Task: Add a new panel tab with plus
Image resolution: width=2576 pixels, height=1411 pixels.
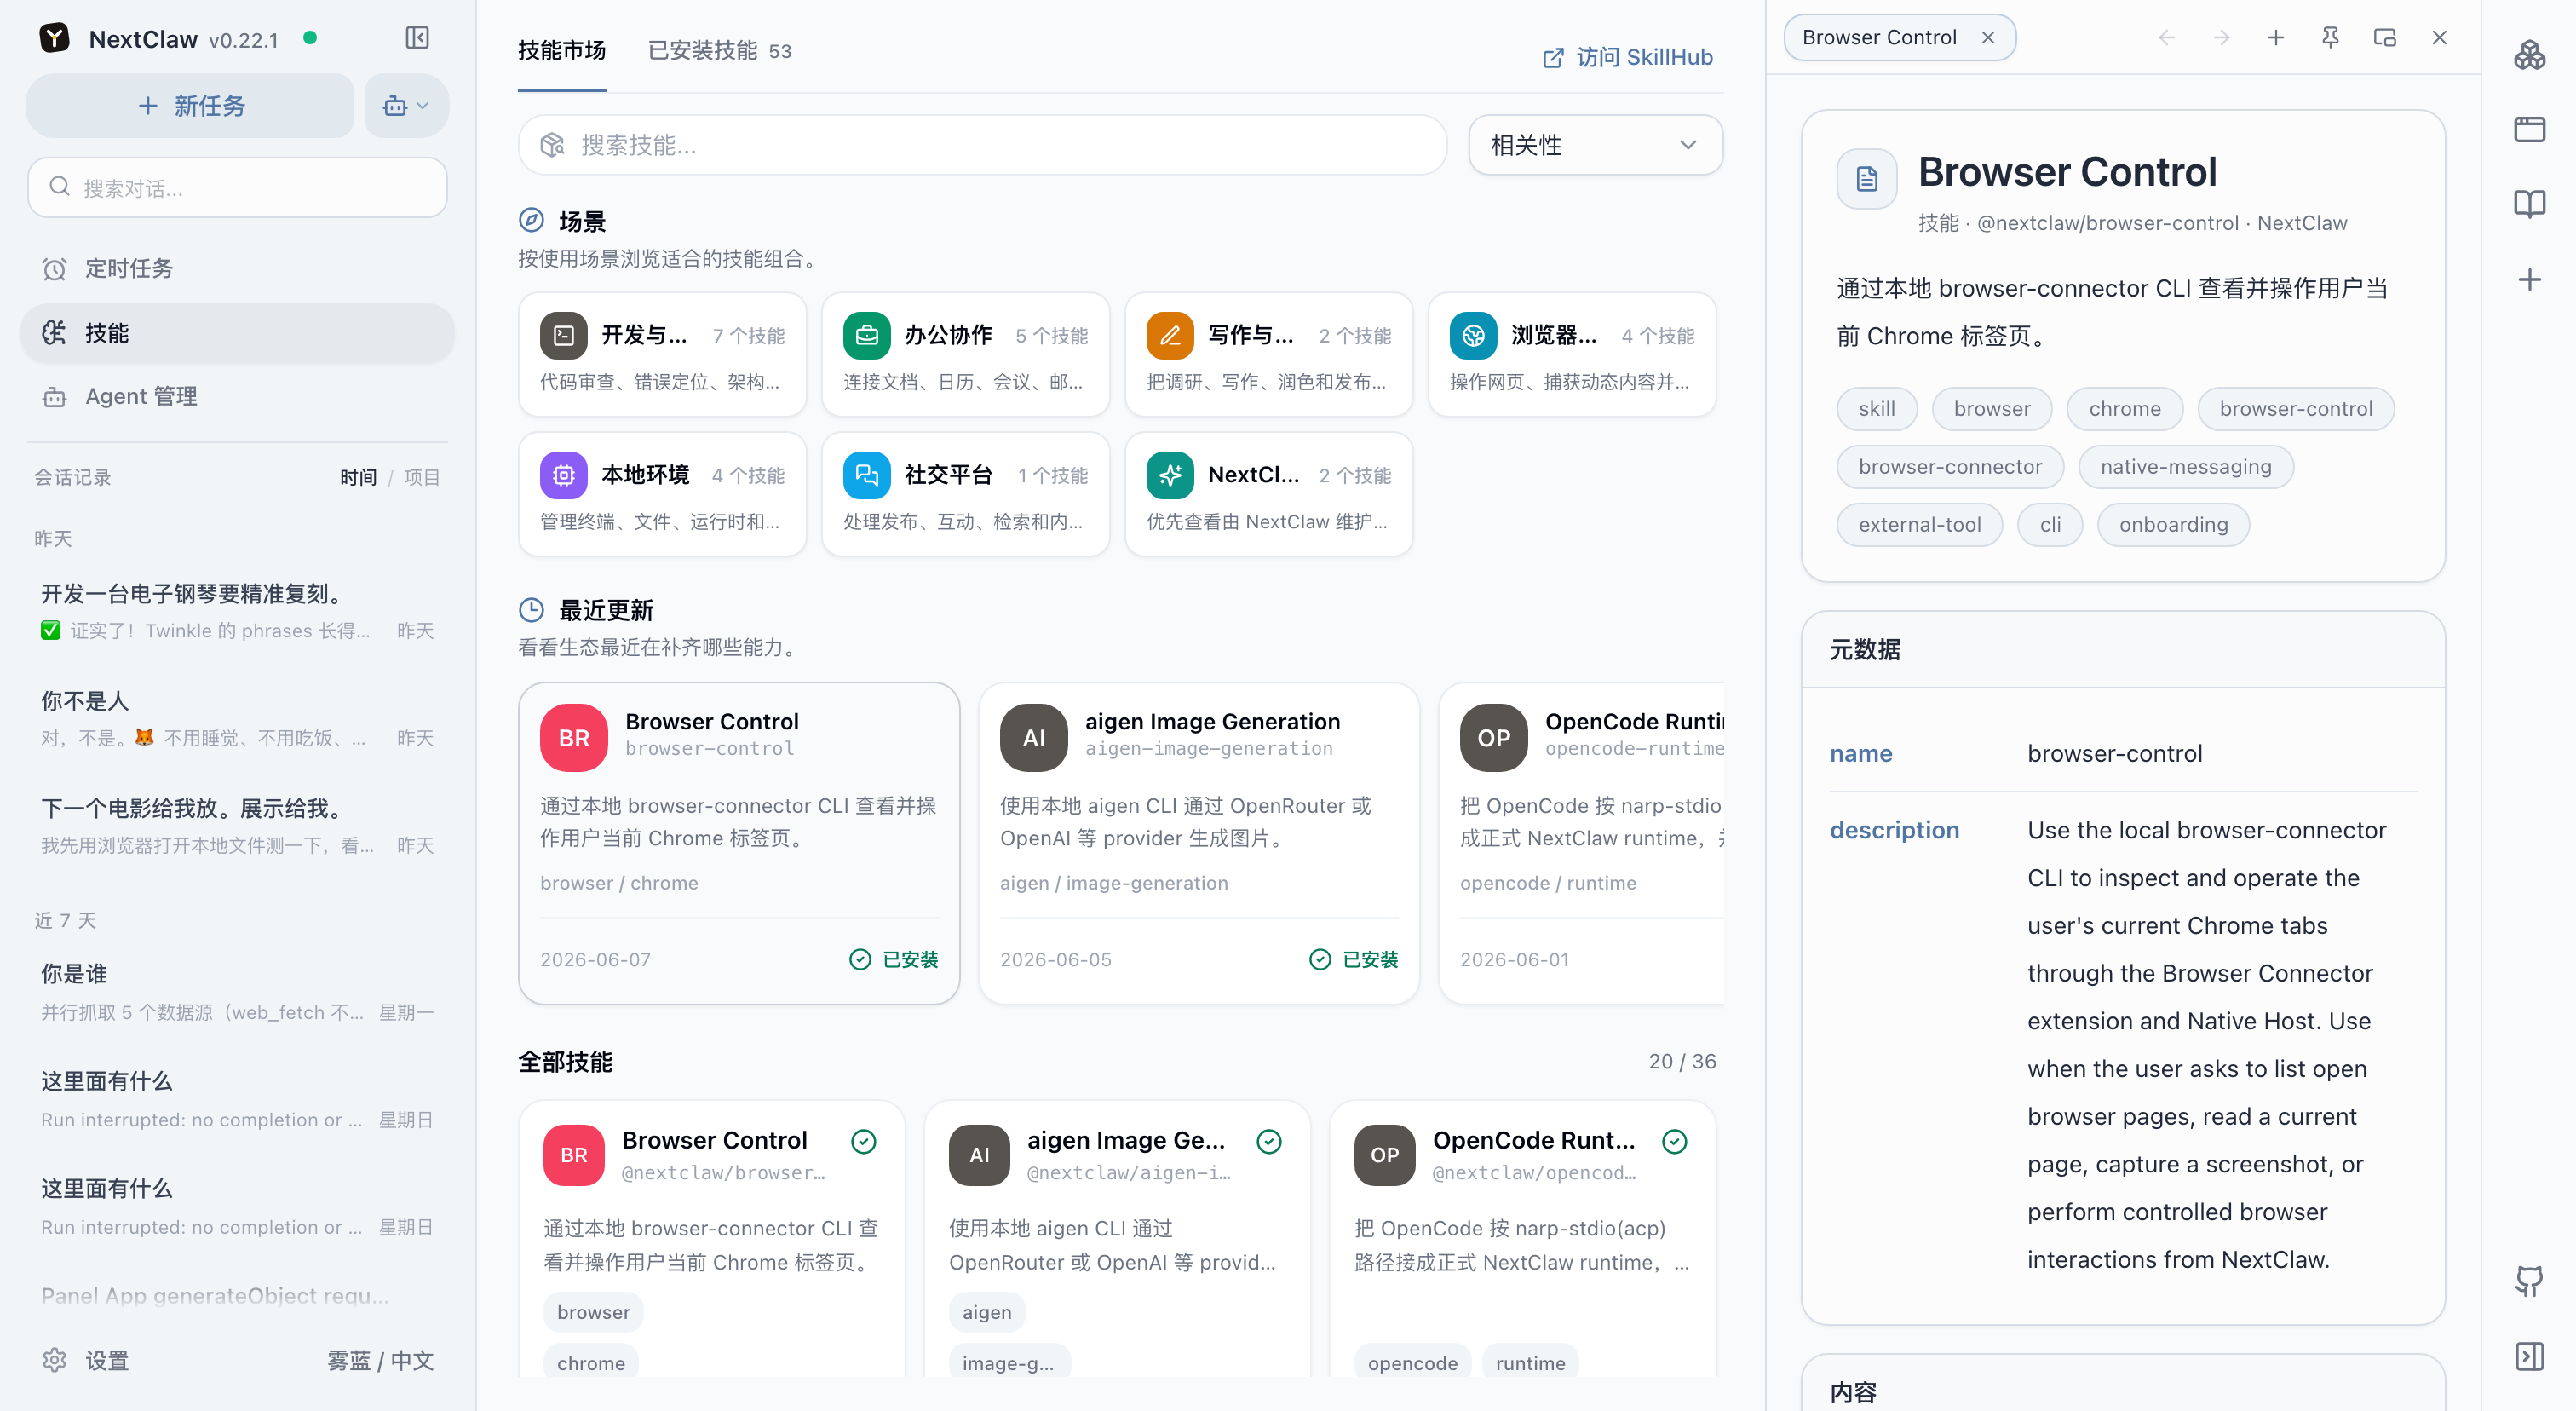Action: pyautogui.click(x=2275, y=38)
